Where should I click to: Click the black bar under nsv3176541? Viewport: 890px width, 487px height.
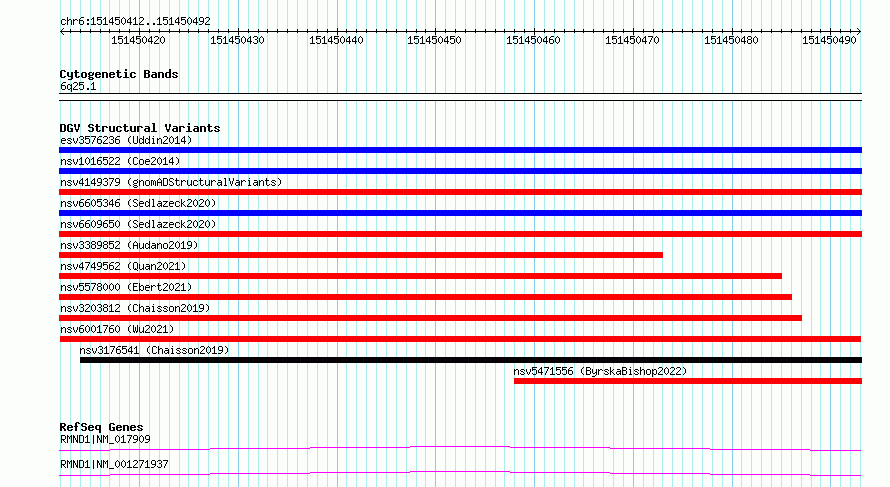[x=471, y=360]
